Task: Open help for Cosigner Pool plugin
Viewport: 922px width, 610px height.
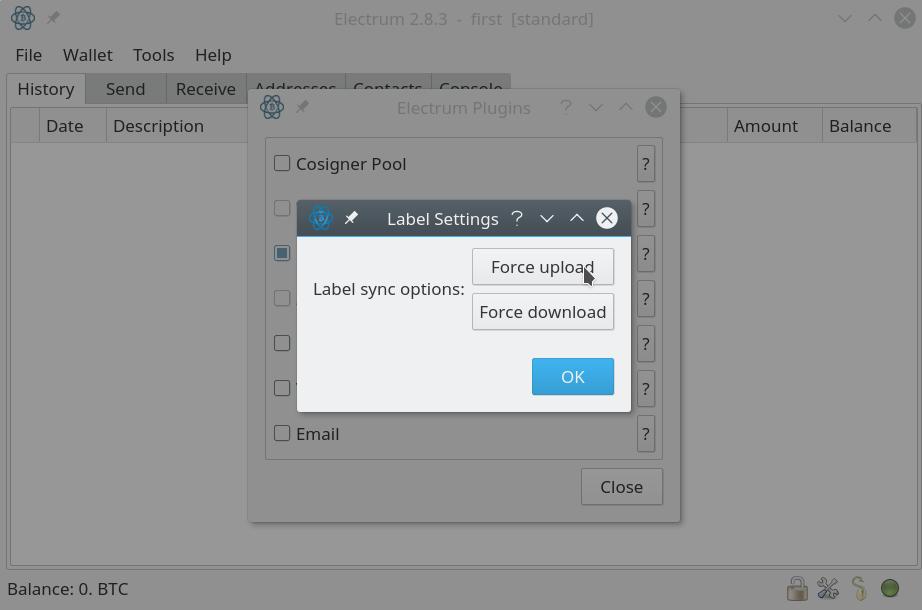Action: [x=646, y=164]
